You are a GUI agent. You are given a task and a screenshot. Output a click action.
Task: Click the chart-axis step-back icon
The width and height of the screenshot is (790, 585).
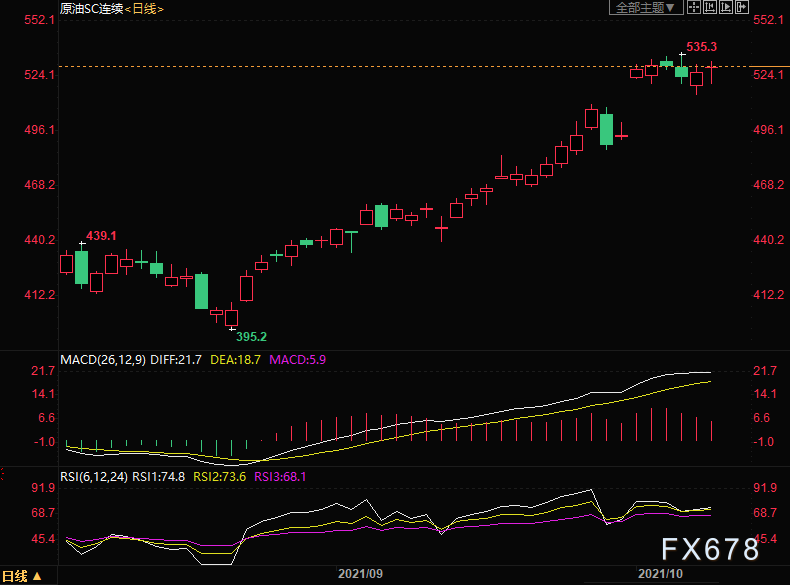710,7
